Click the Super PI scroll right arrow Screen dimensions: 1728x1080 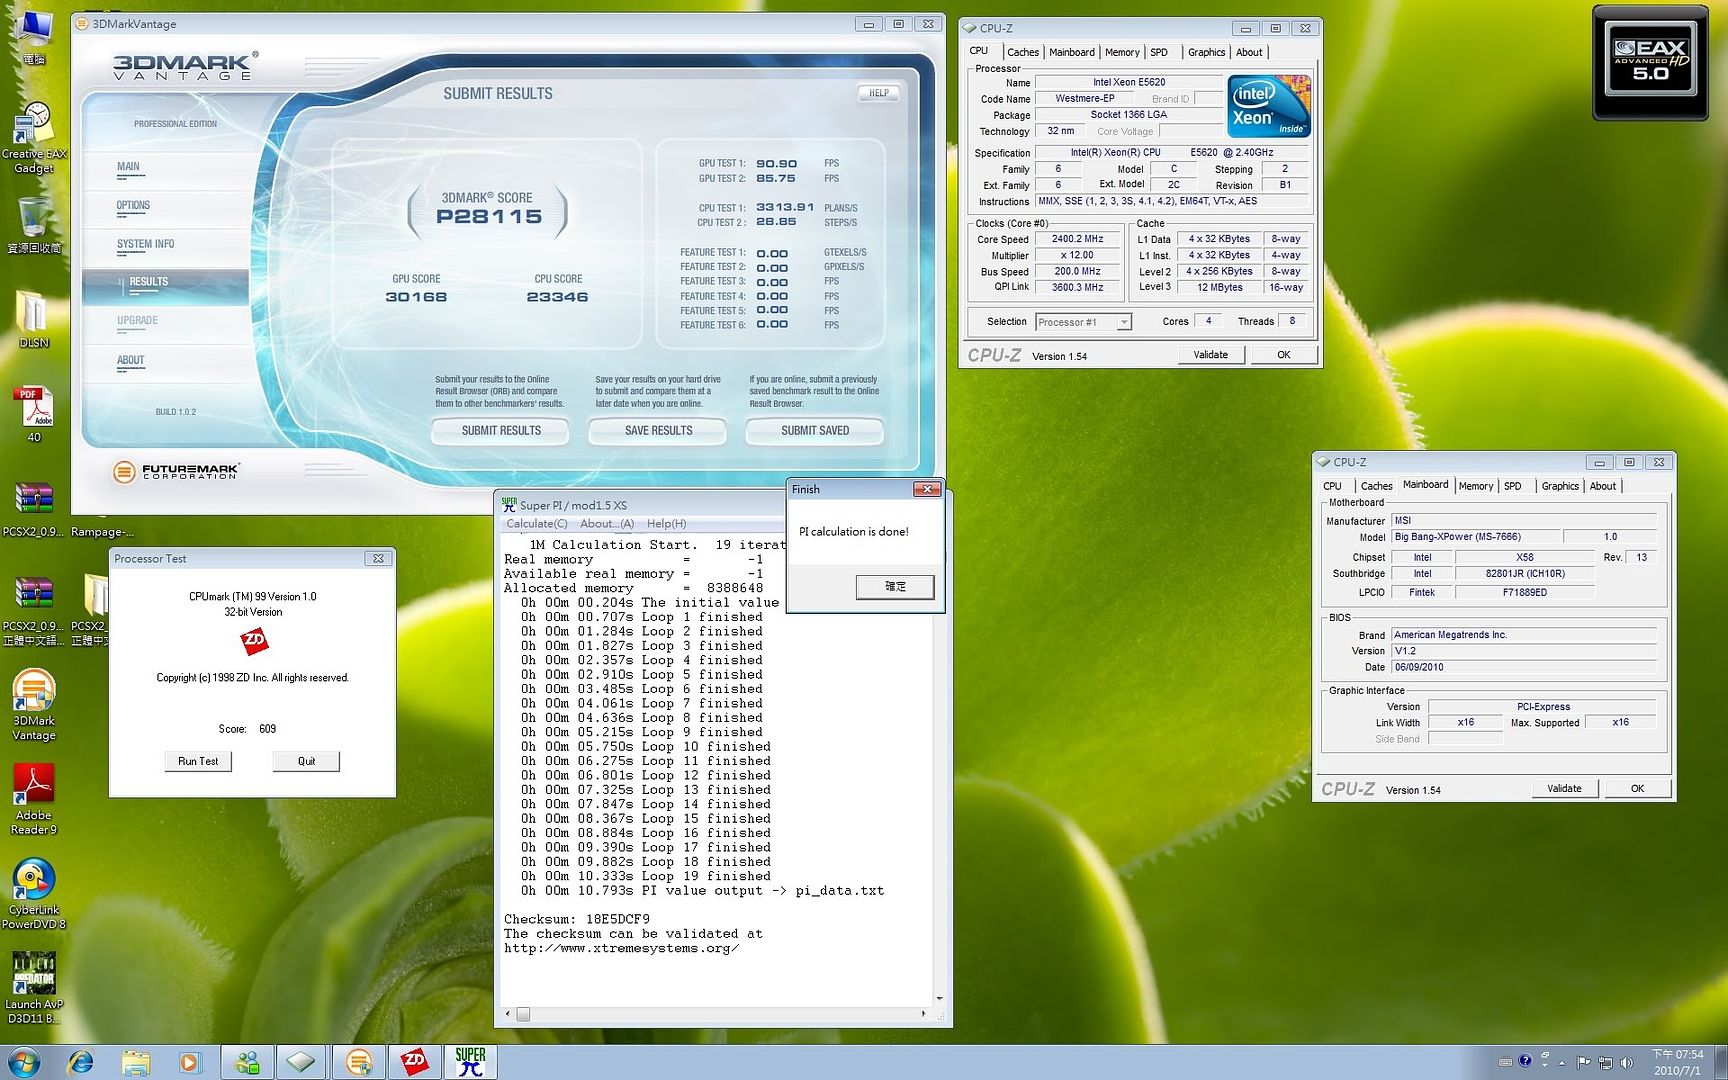[923, 1014]
